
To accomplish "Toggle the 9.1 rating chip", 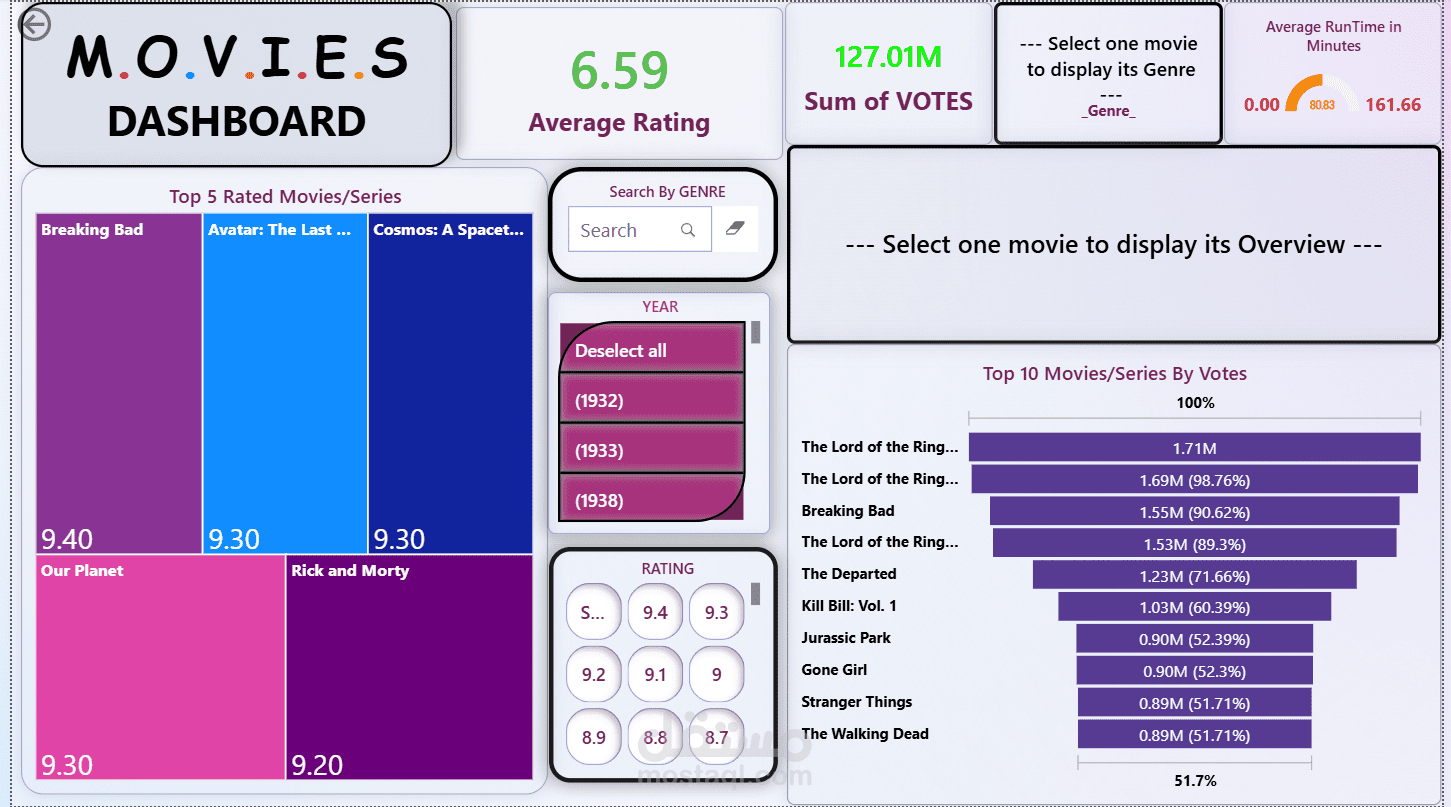I will coord(655,674).
